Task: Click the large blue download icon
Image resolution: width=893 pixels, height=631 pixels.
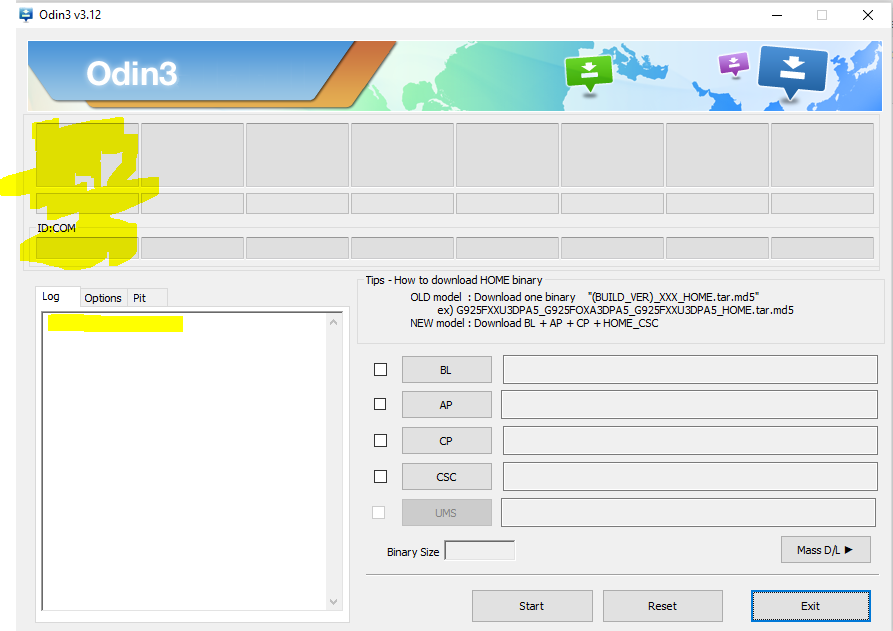Action: [792, 71]
